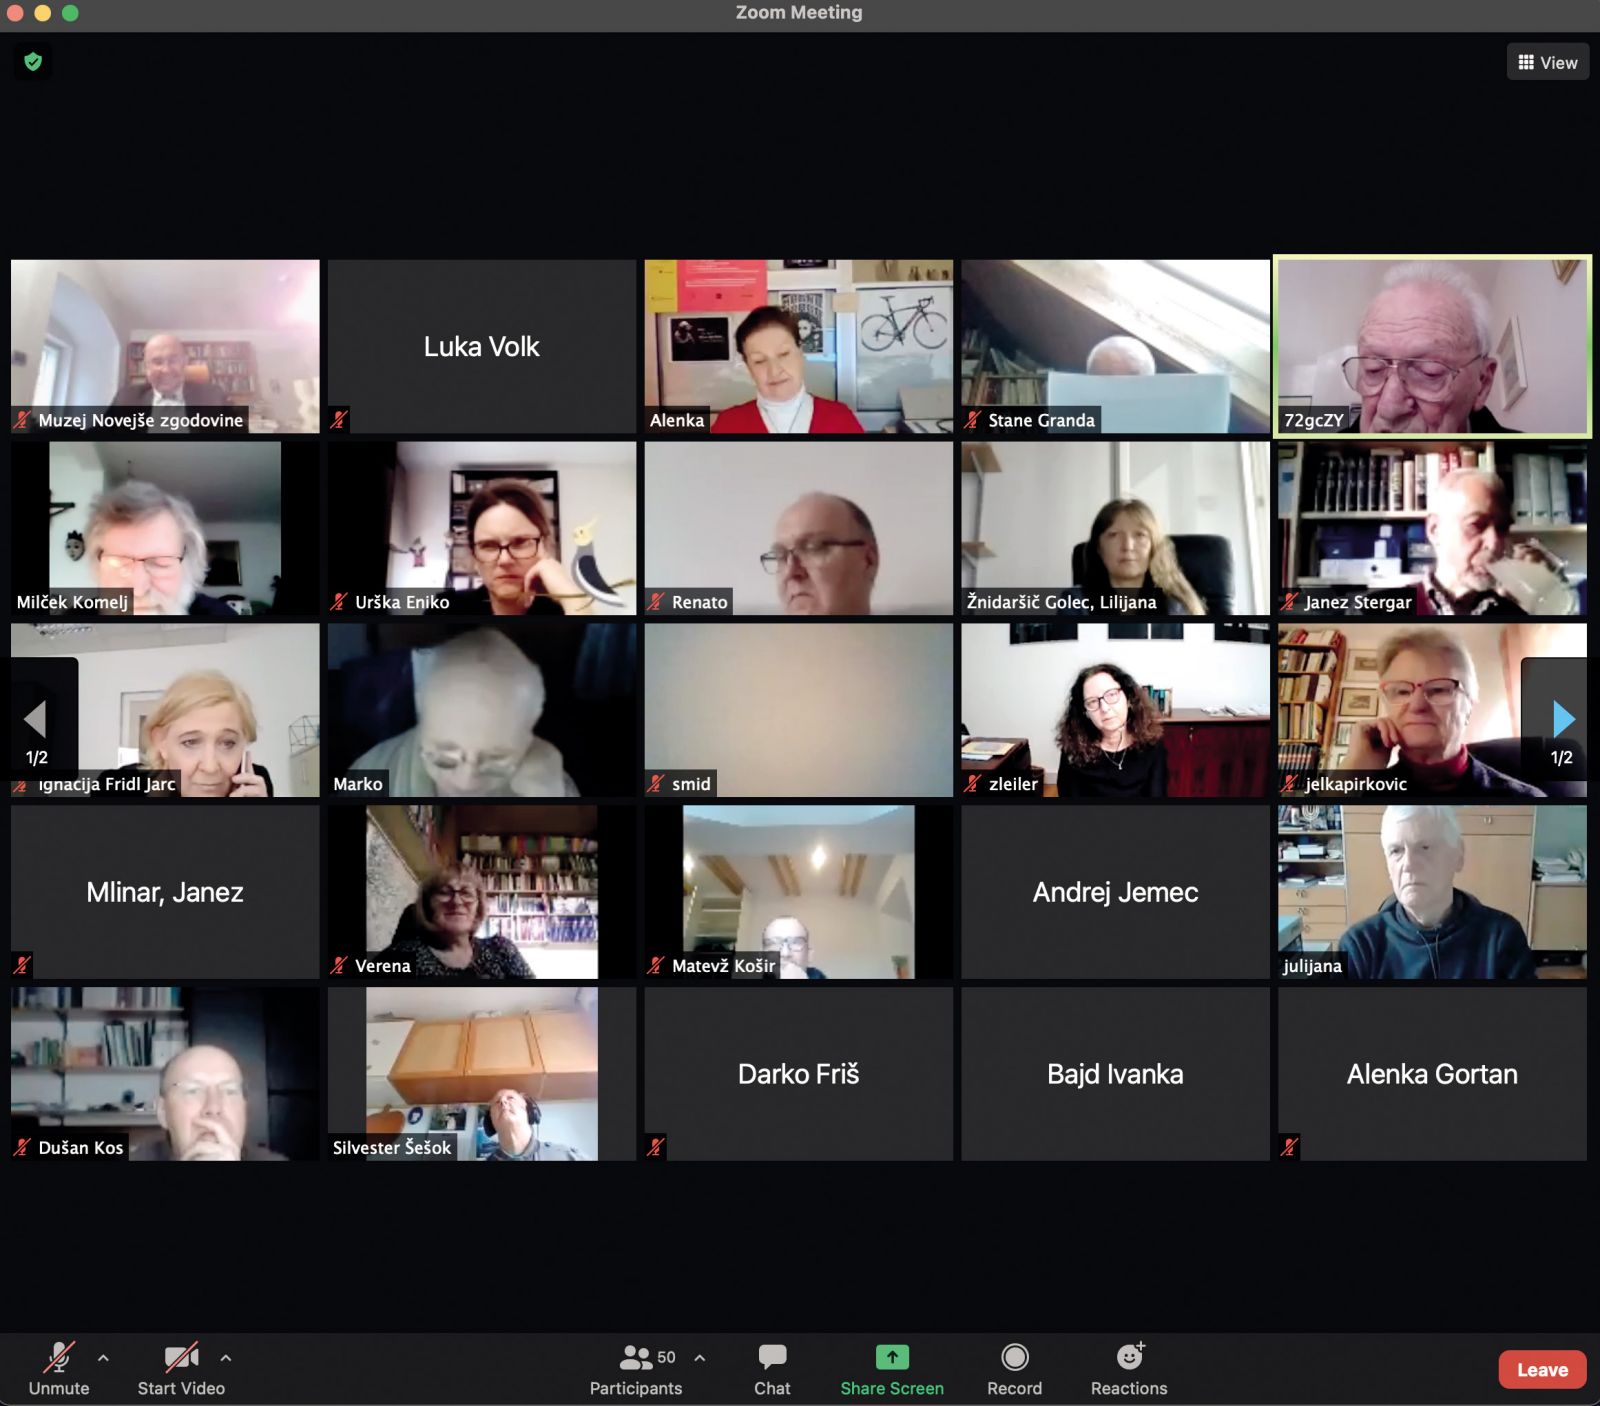Go to previous page of participants

click(36, 719)
